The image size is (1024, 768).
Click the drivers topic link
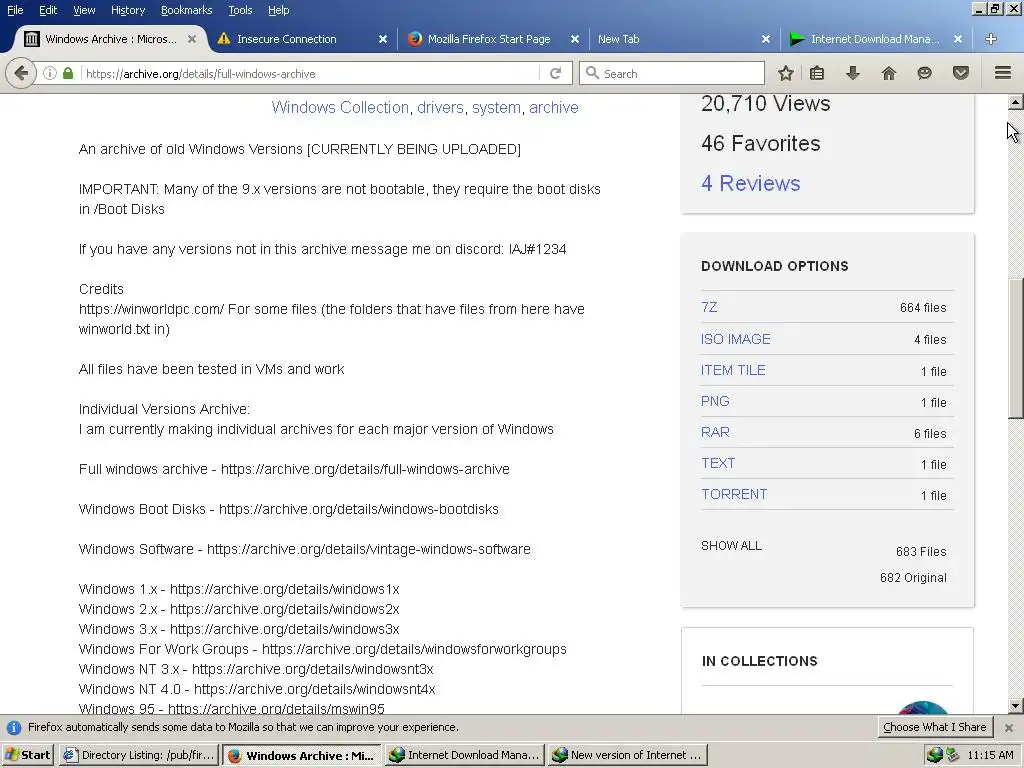(441, 107)
